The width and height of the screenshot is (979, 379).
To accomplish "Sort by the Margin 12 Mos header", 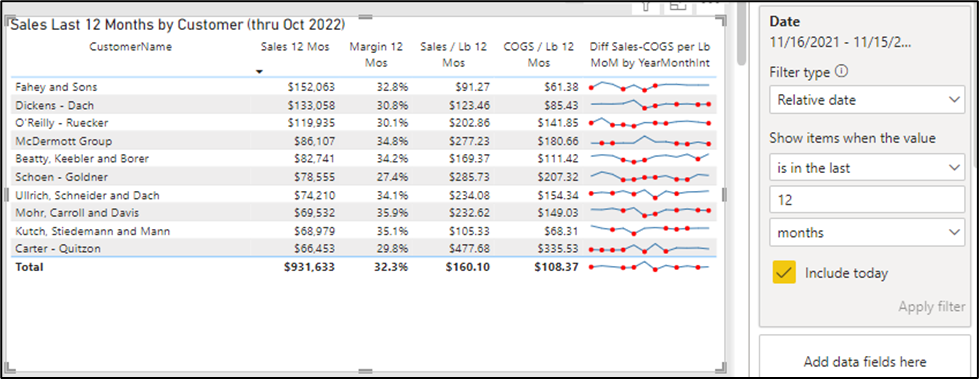I will (376, 55).
